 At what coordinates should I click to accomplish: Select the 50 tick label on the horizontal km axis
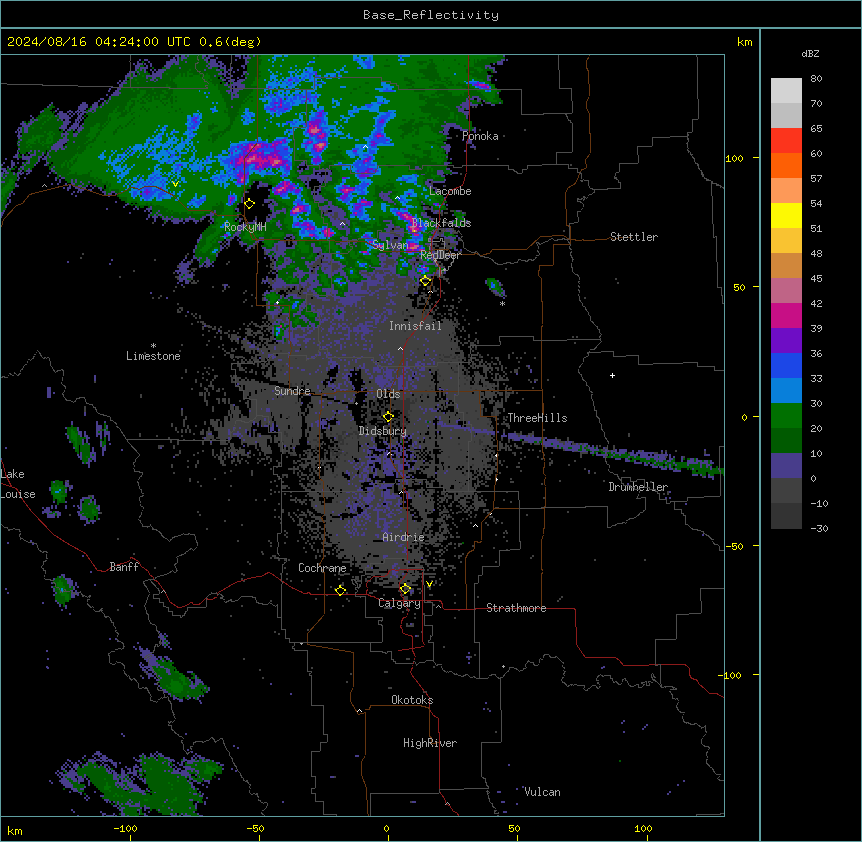514,828
